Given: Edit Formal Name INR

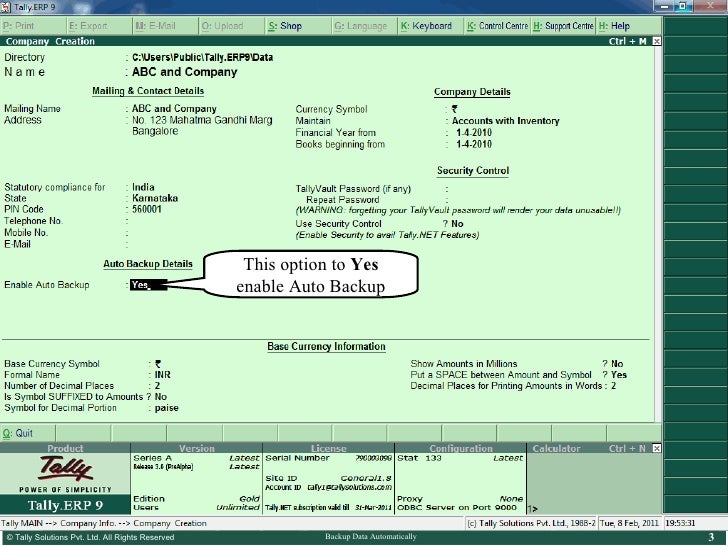Looking at the screenshot, I should (162, 375).
